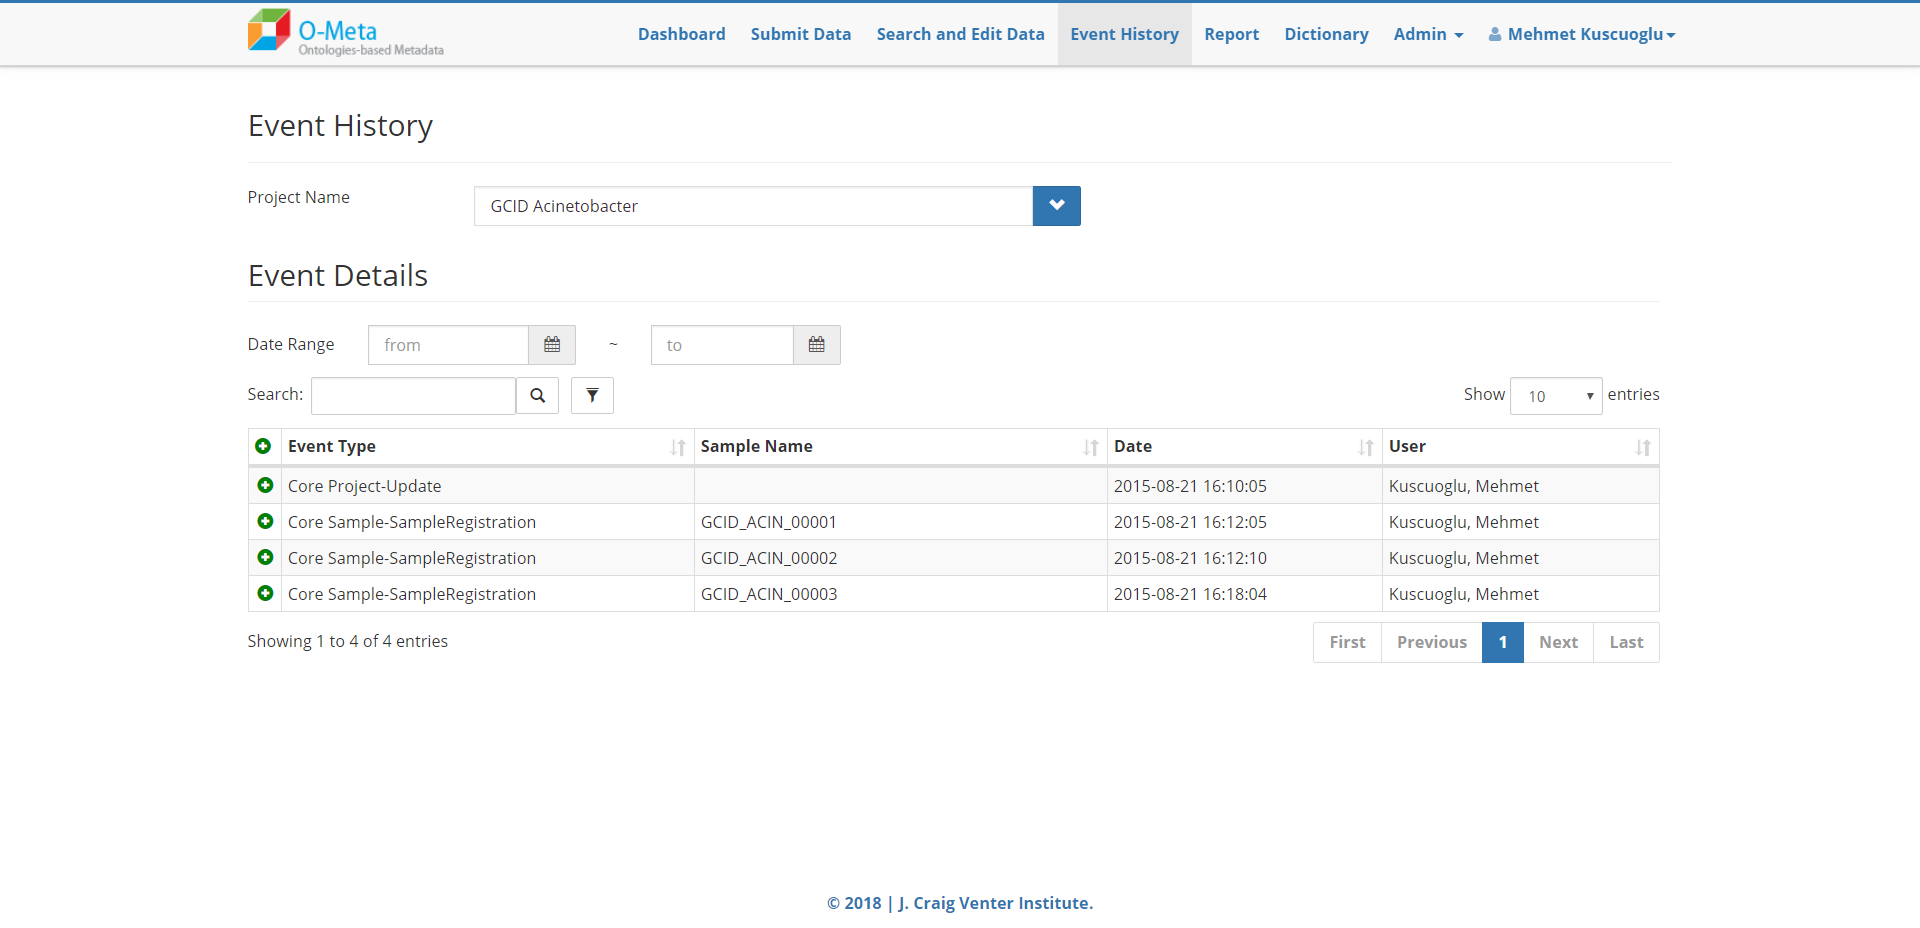Open the Show entries count dropdown

point(1556,396)
